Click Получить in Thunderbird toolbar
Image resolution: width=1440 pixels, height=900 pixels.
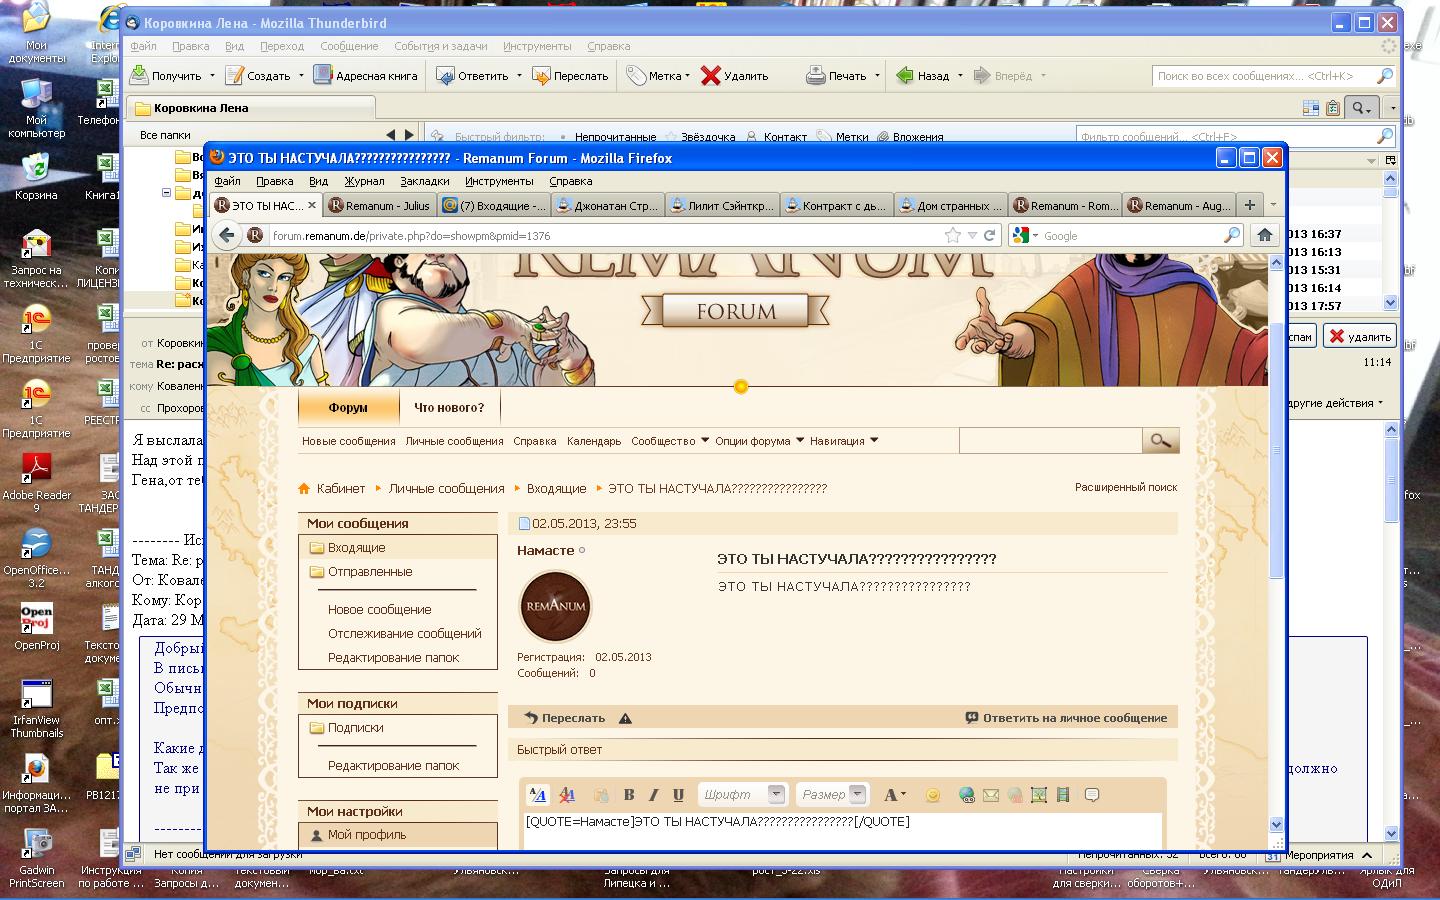(166, 75)
